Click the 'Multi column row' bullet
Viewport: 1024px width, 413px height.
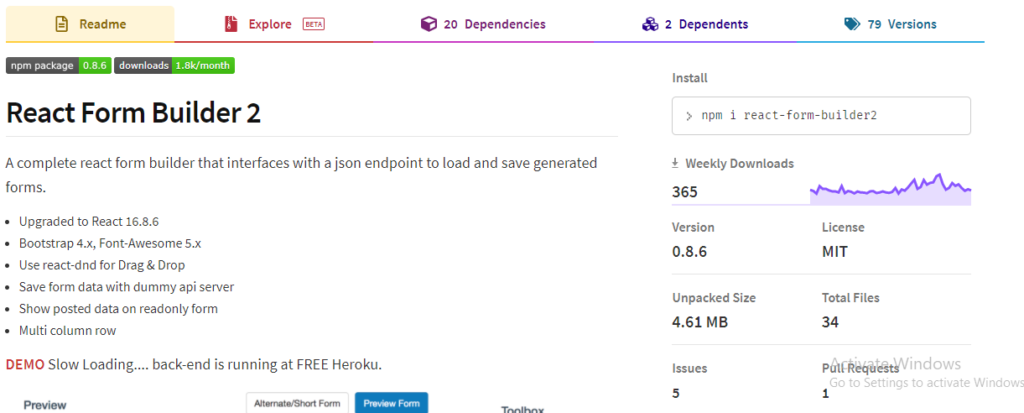tap(67, 331)
